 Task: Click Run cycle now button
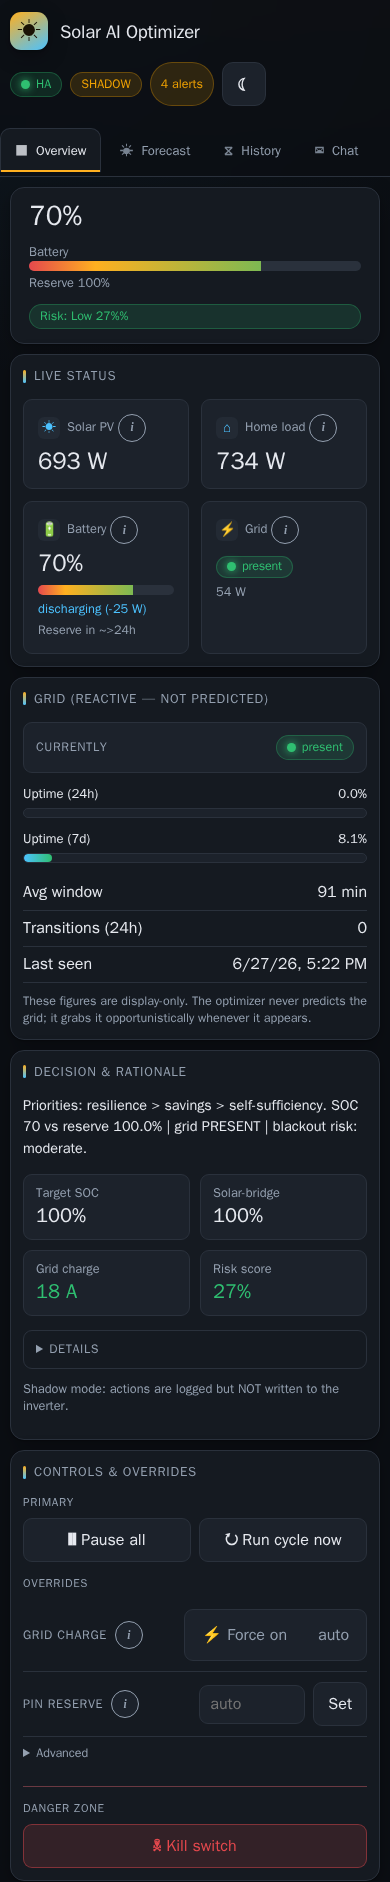[x=283, y=1540]
